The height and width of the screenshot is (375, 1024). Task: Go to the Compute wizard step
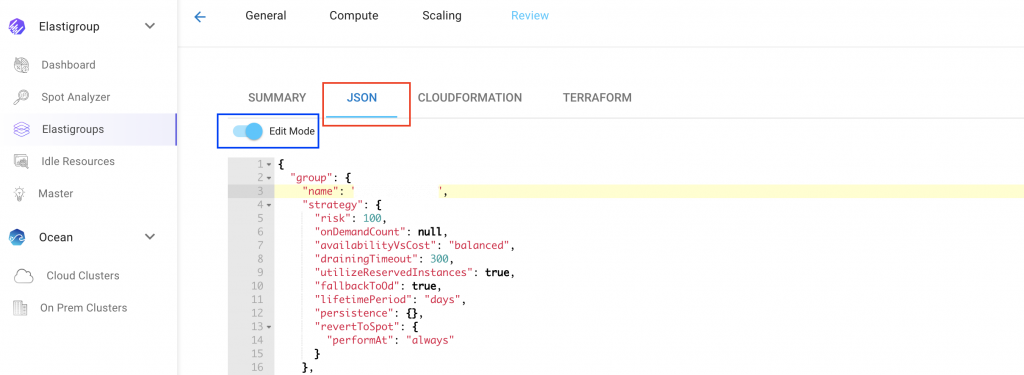tap(353, 16)
